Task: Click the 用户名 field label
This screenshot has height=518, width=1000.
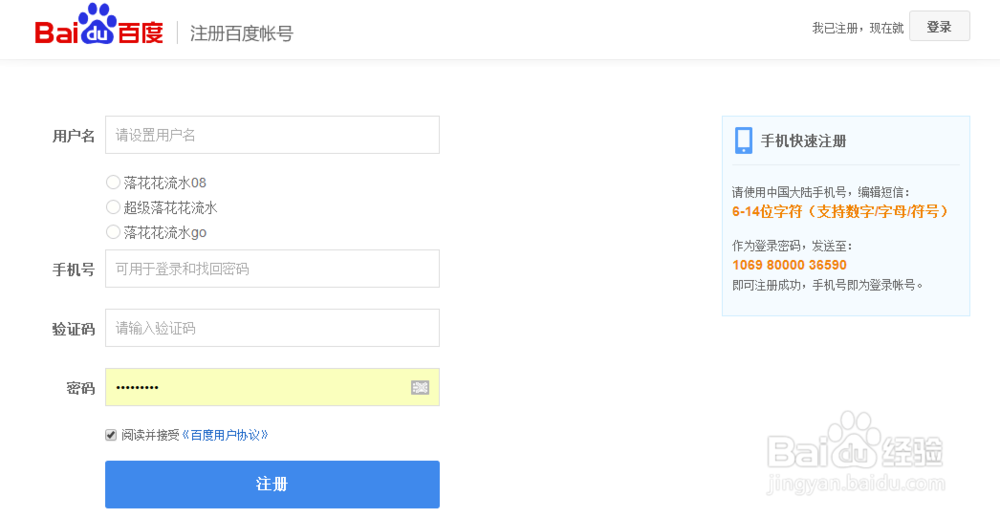Action: click(x=74, y=135)
